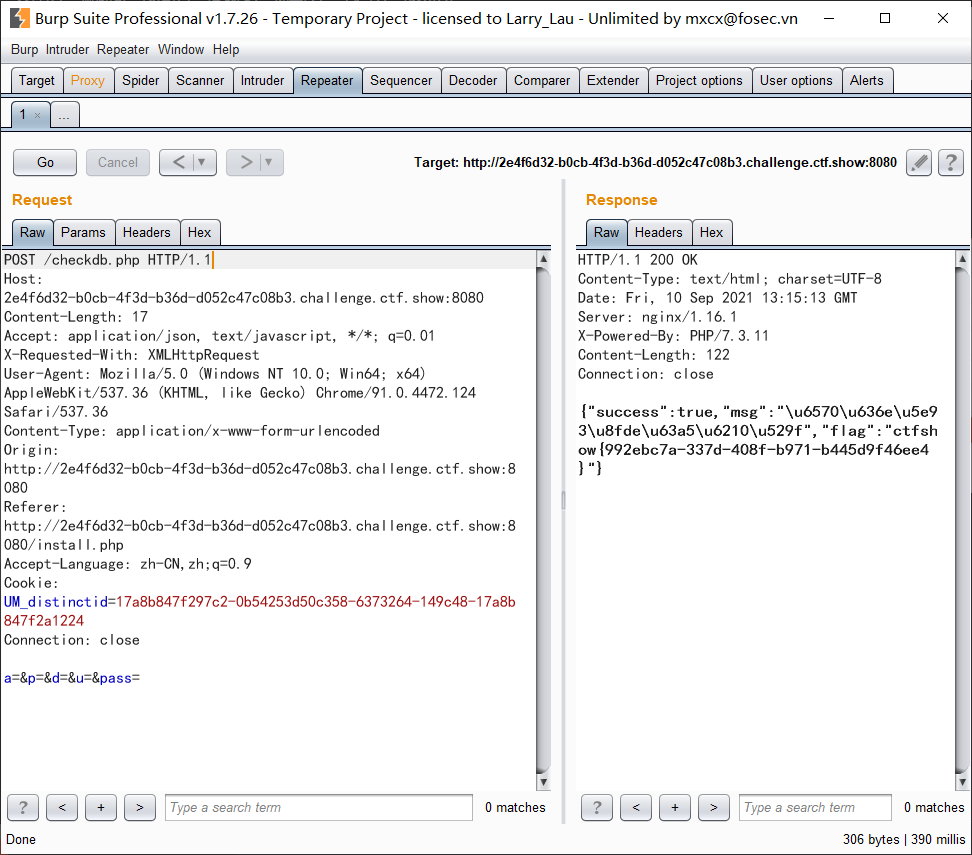Show the response Headers view

coord(658,233)
